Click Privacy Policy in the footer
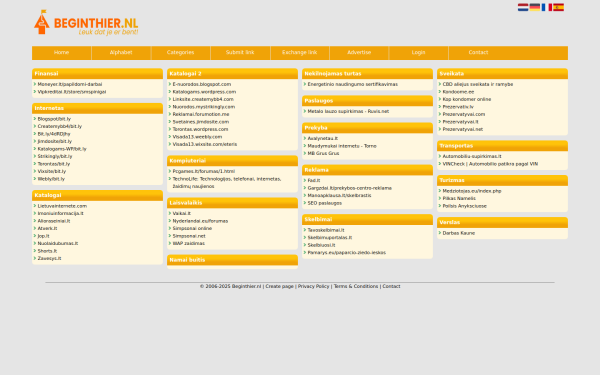 (313, 286)
